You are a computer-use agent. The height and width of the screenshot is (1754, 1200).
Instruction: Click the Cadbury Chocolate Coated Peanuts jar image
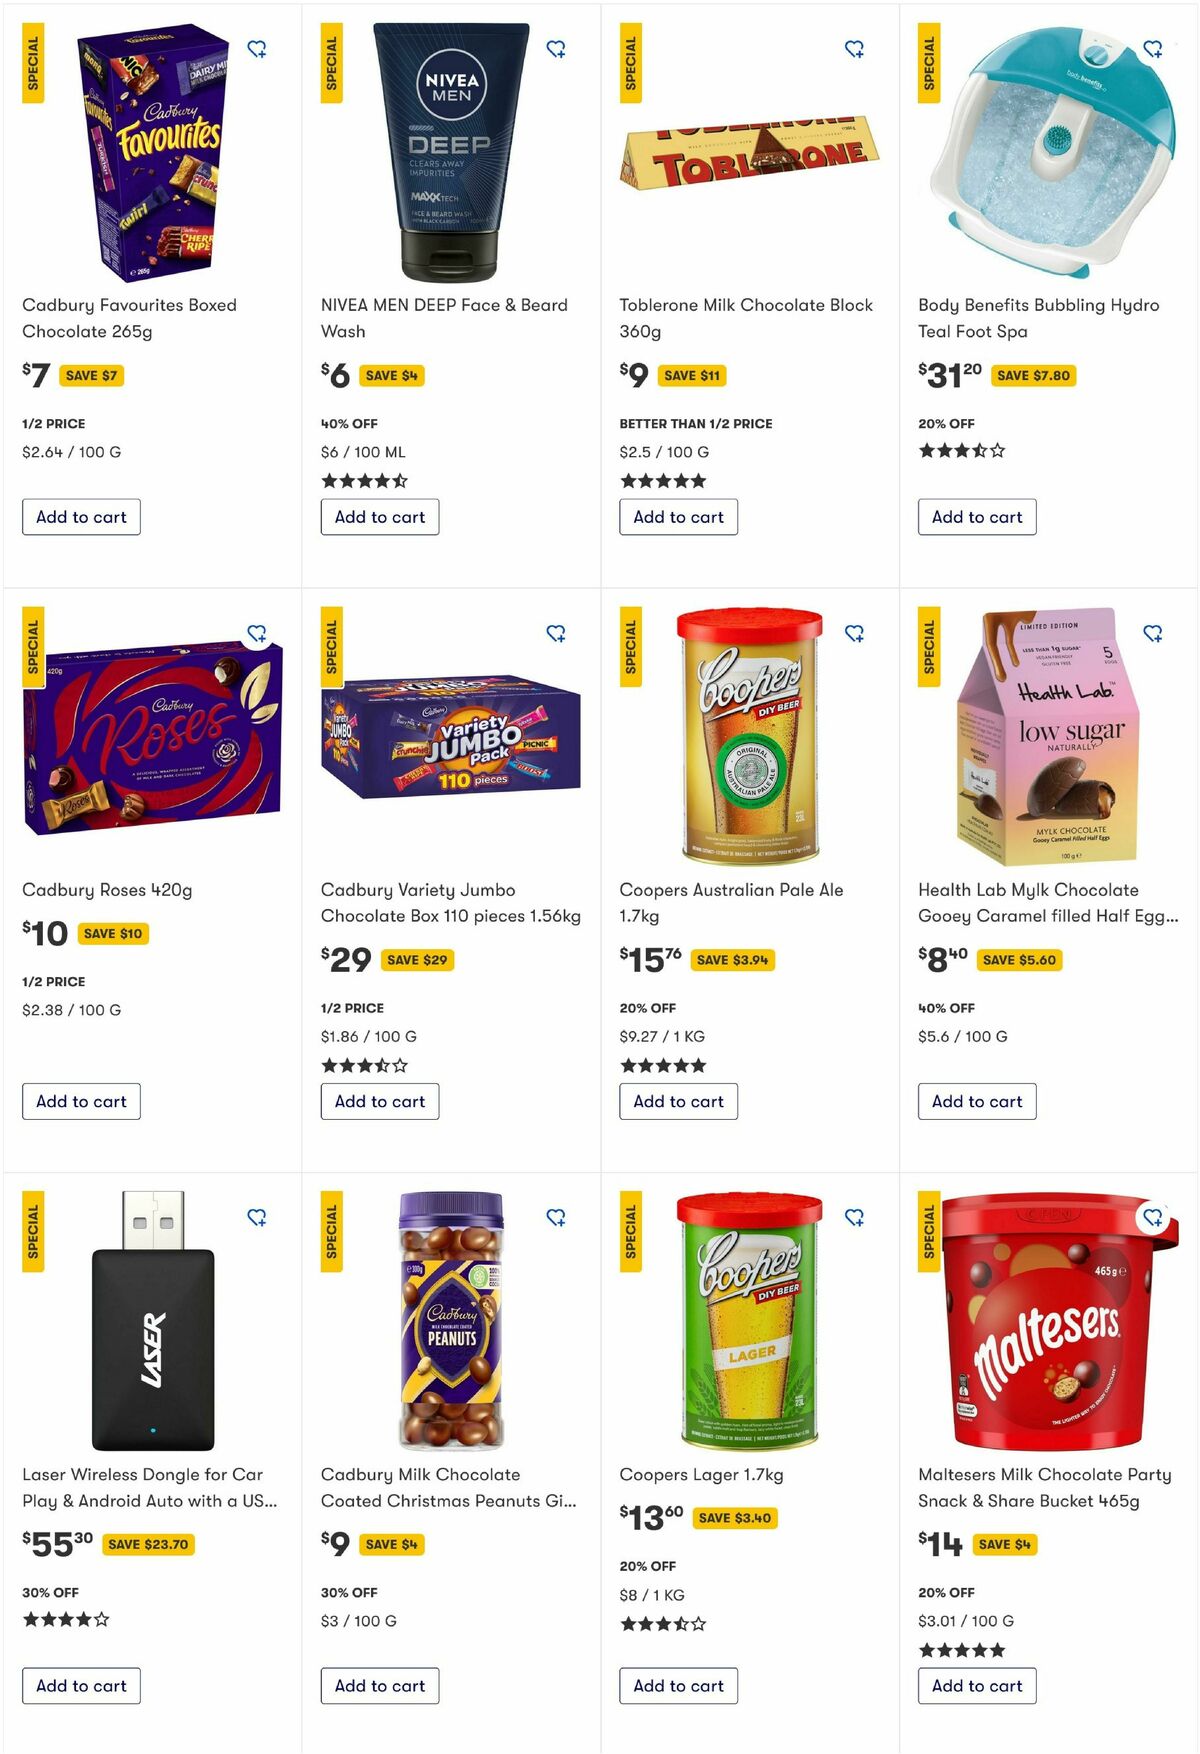click(x=449, y=1320)
